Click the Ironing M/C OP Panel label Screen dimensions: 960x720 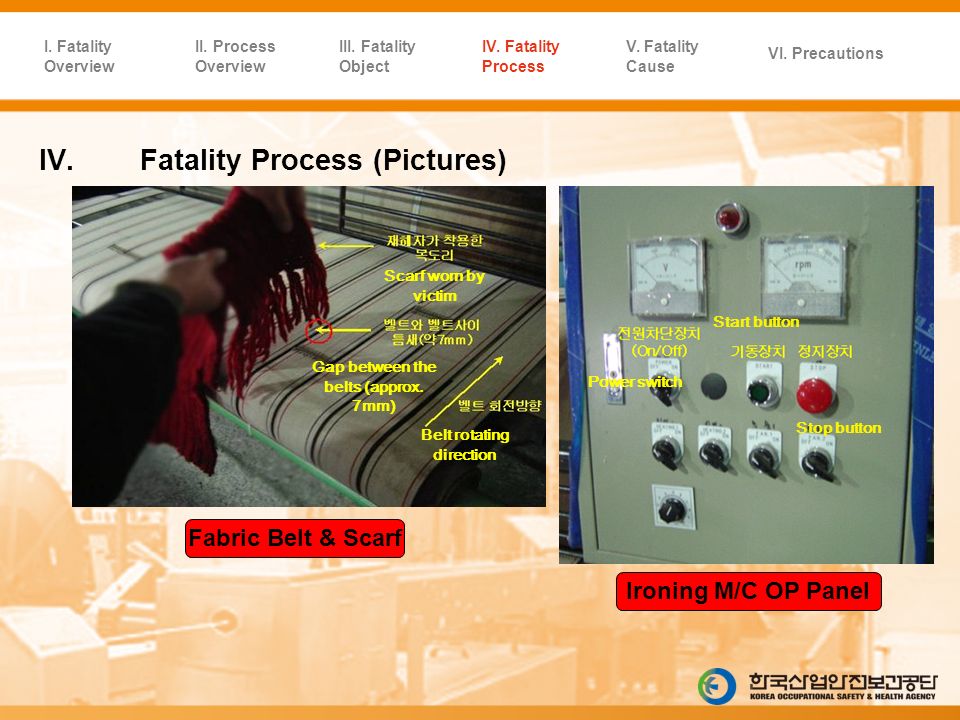coord(748,591)
